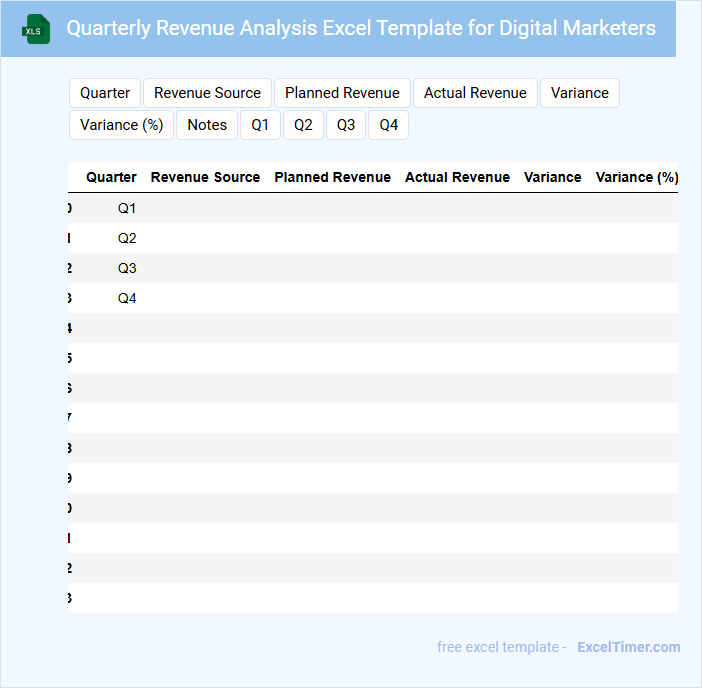The height and width of the screenshot is (688, 702).
Task: Click the Variance tag button
Action: point(579,93)
